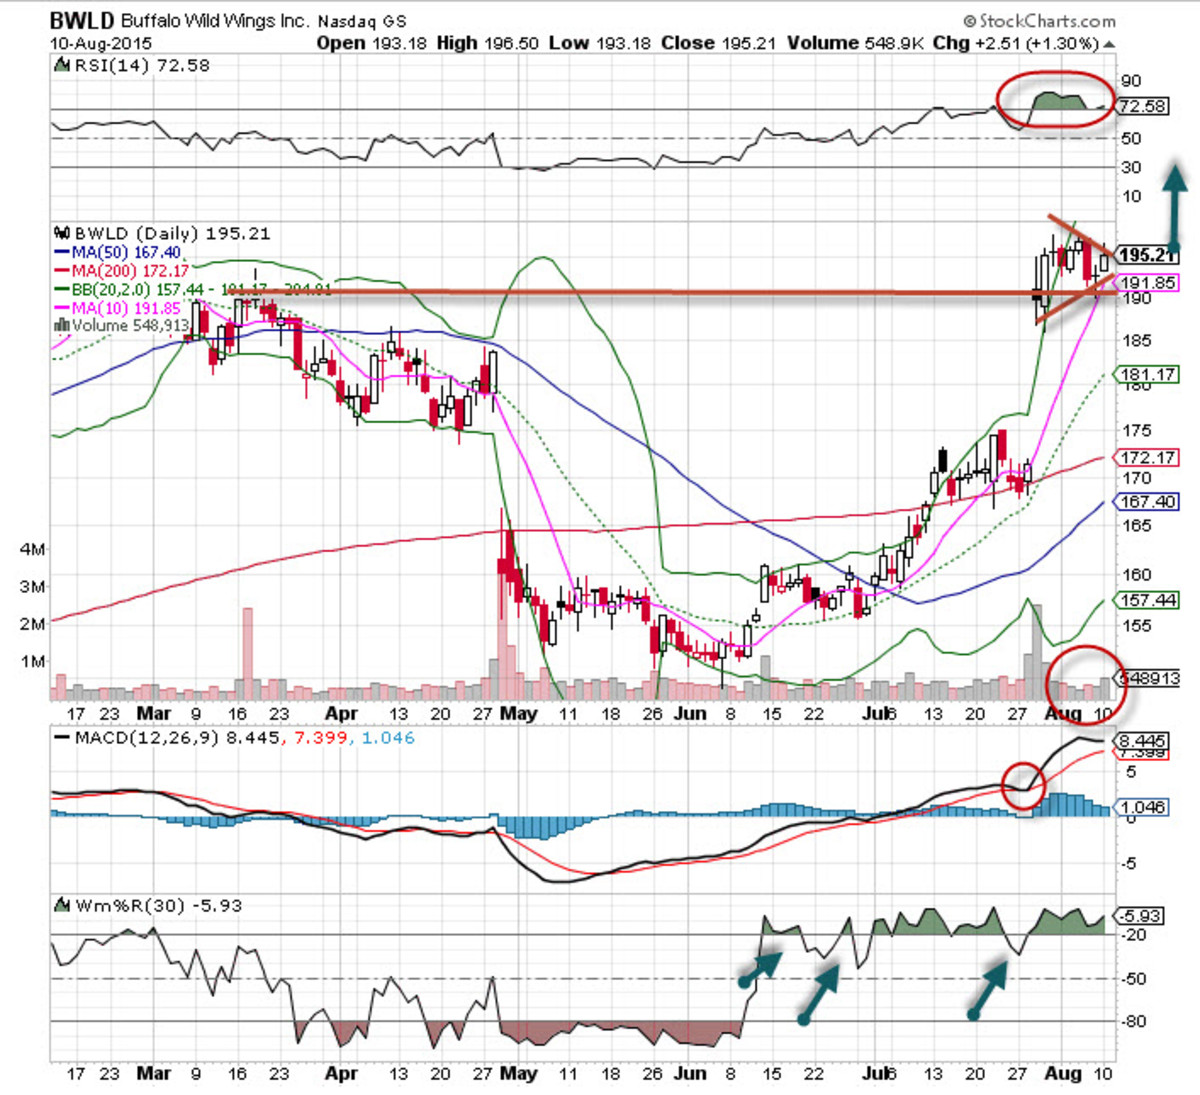Click the 90 level on RSI axis
Viewport: 1200px width, 1095px height.
[1131, 81]
